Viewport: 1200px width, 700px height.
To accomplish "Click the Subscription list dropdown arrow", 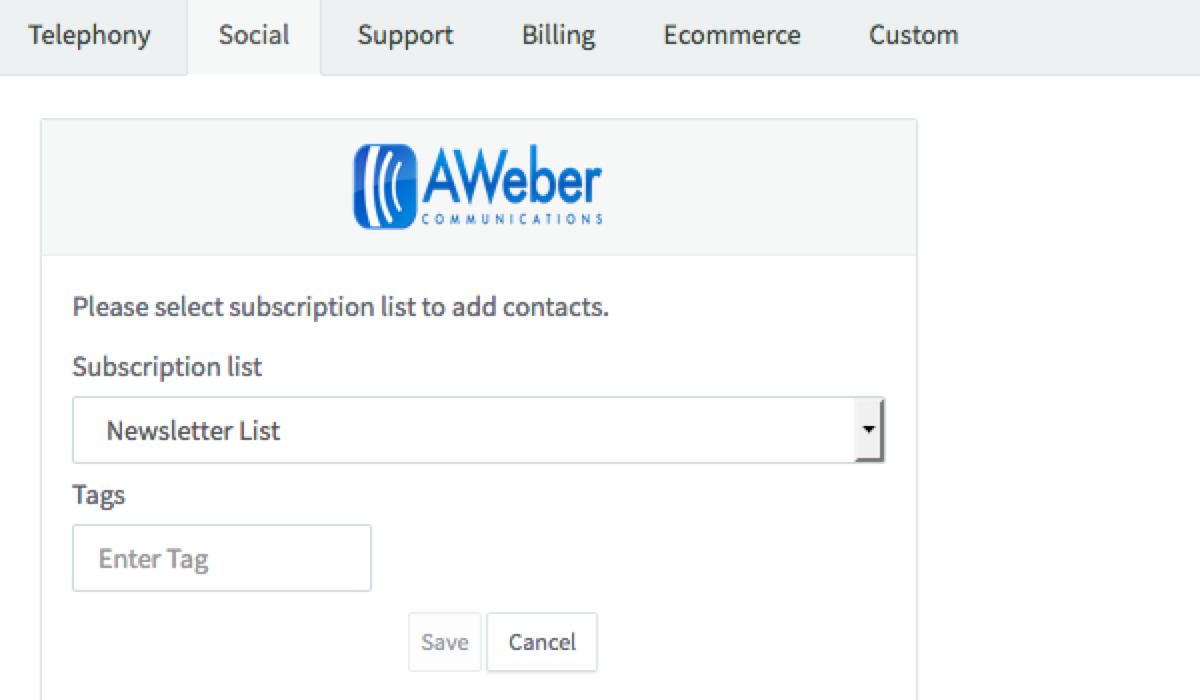I will (x=869, y=431).
